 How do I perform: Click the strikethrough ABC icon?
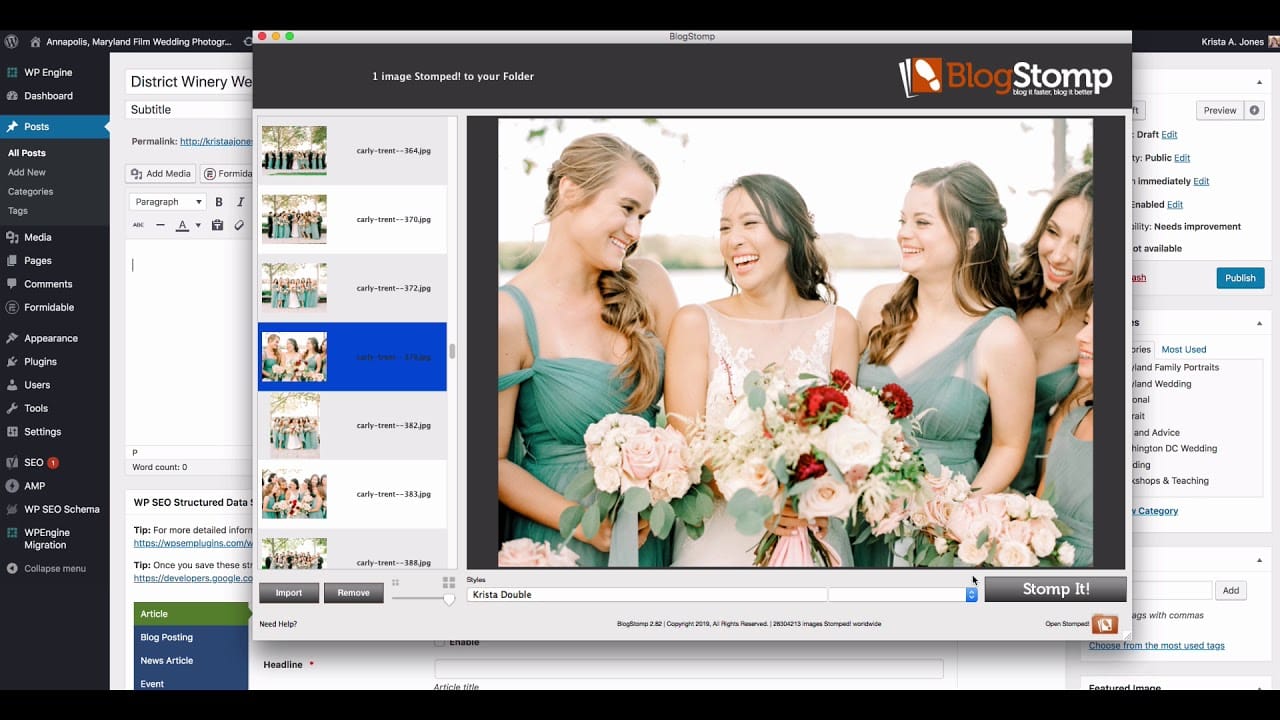pos(138,226)
